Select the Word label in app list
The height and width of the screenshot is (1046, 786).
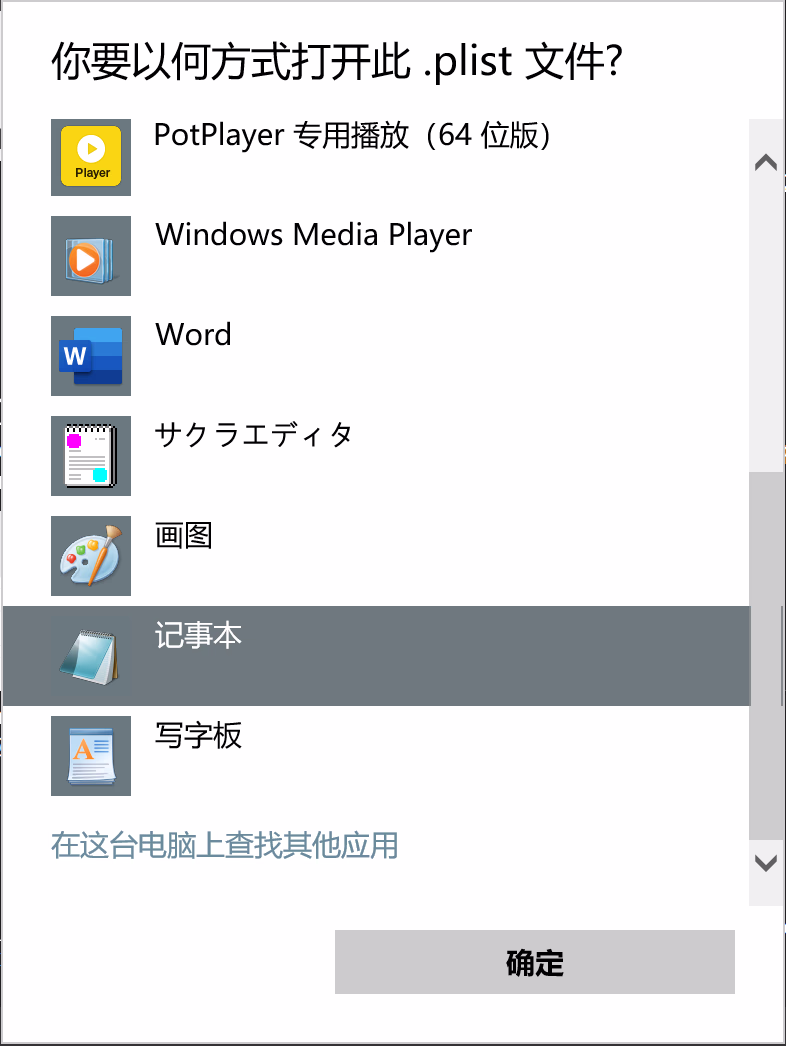tap(193, 335)
